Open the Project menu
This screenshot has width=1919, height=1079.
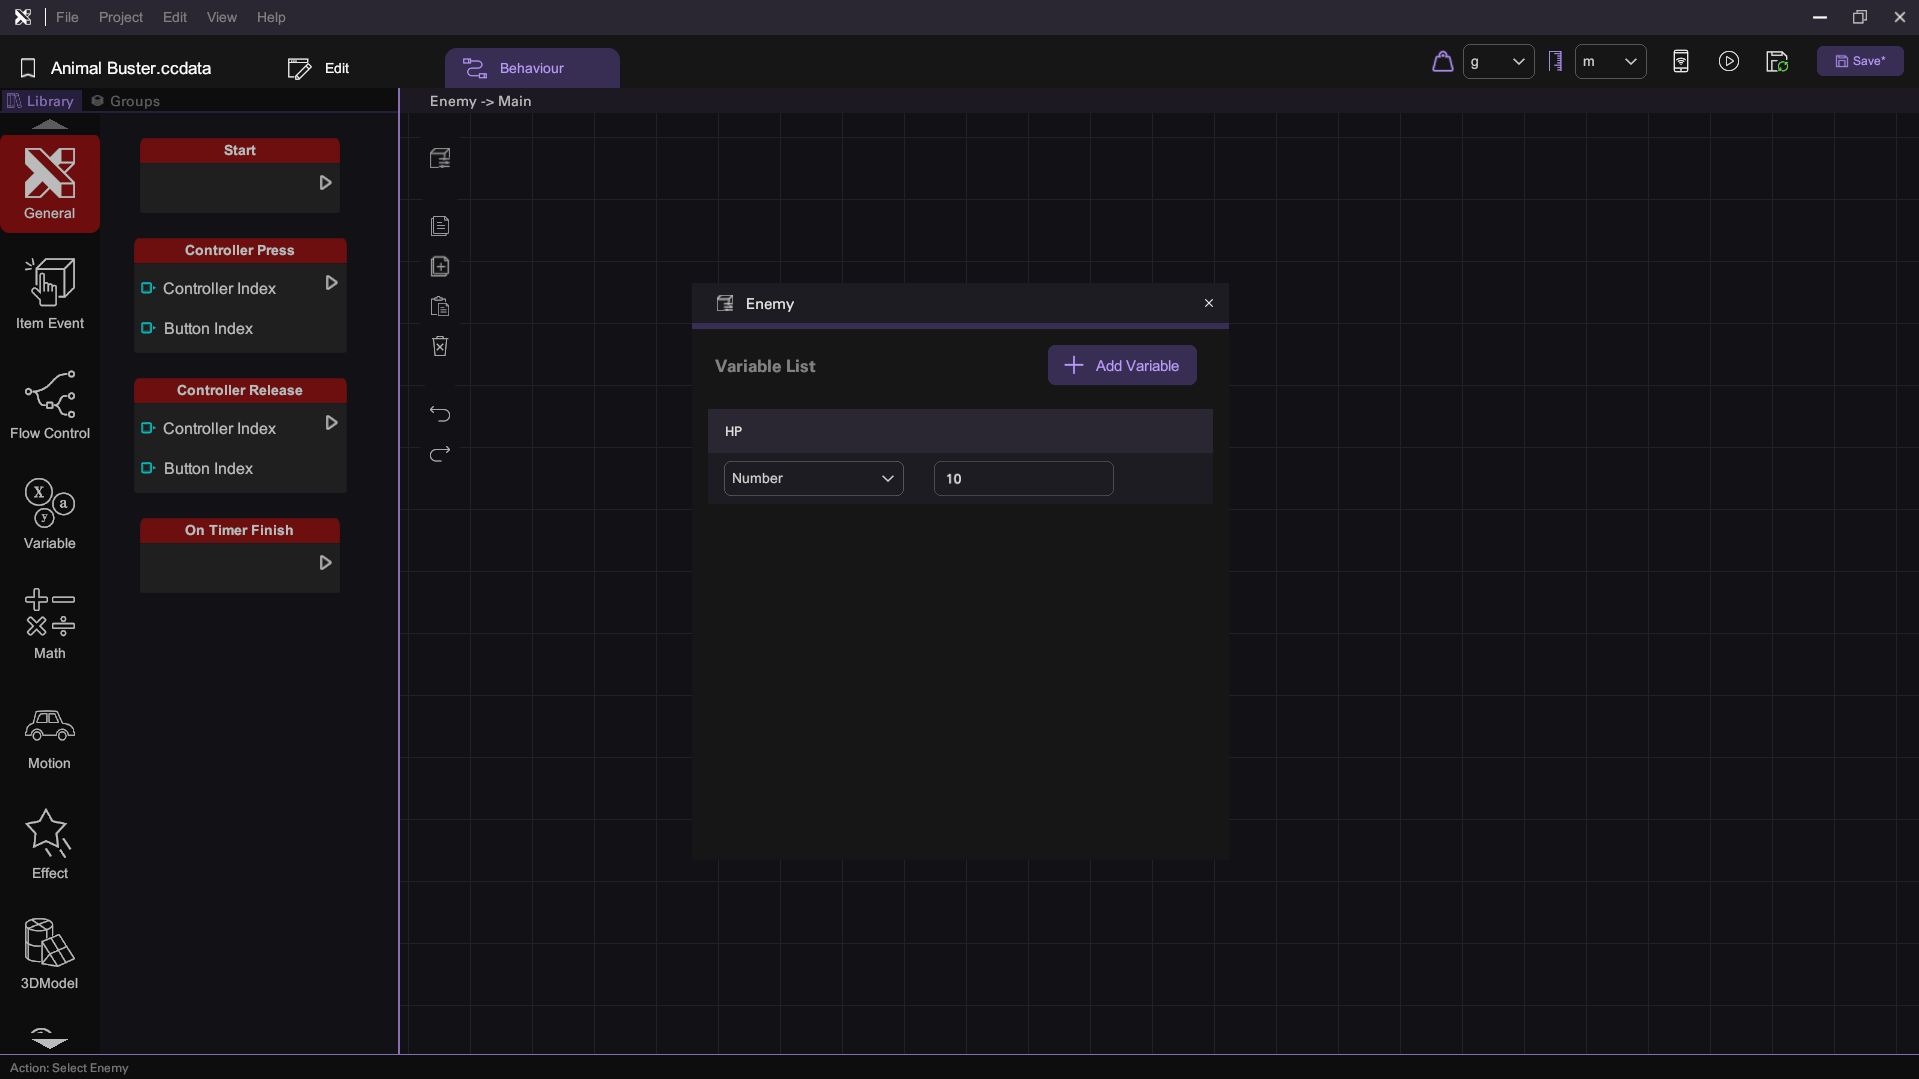point(120,17)
